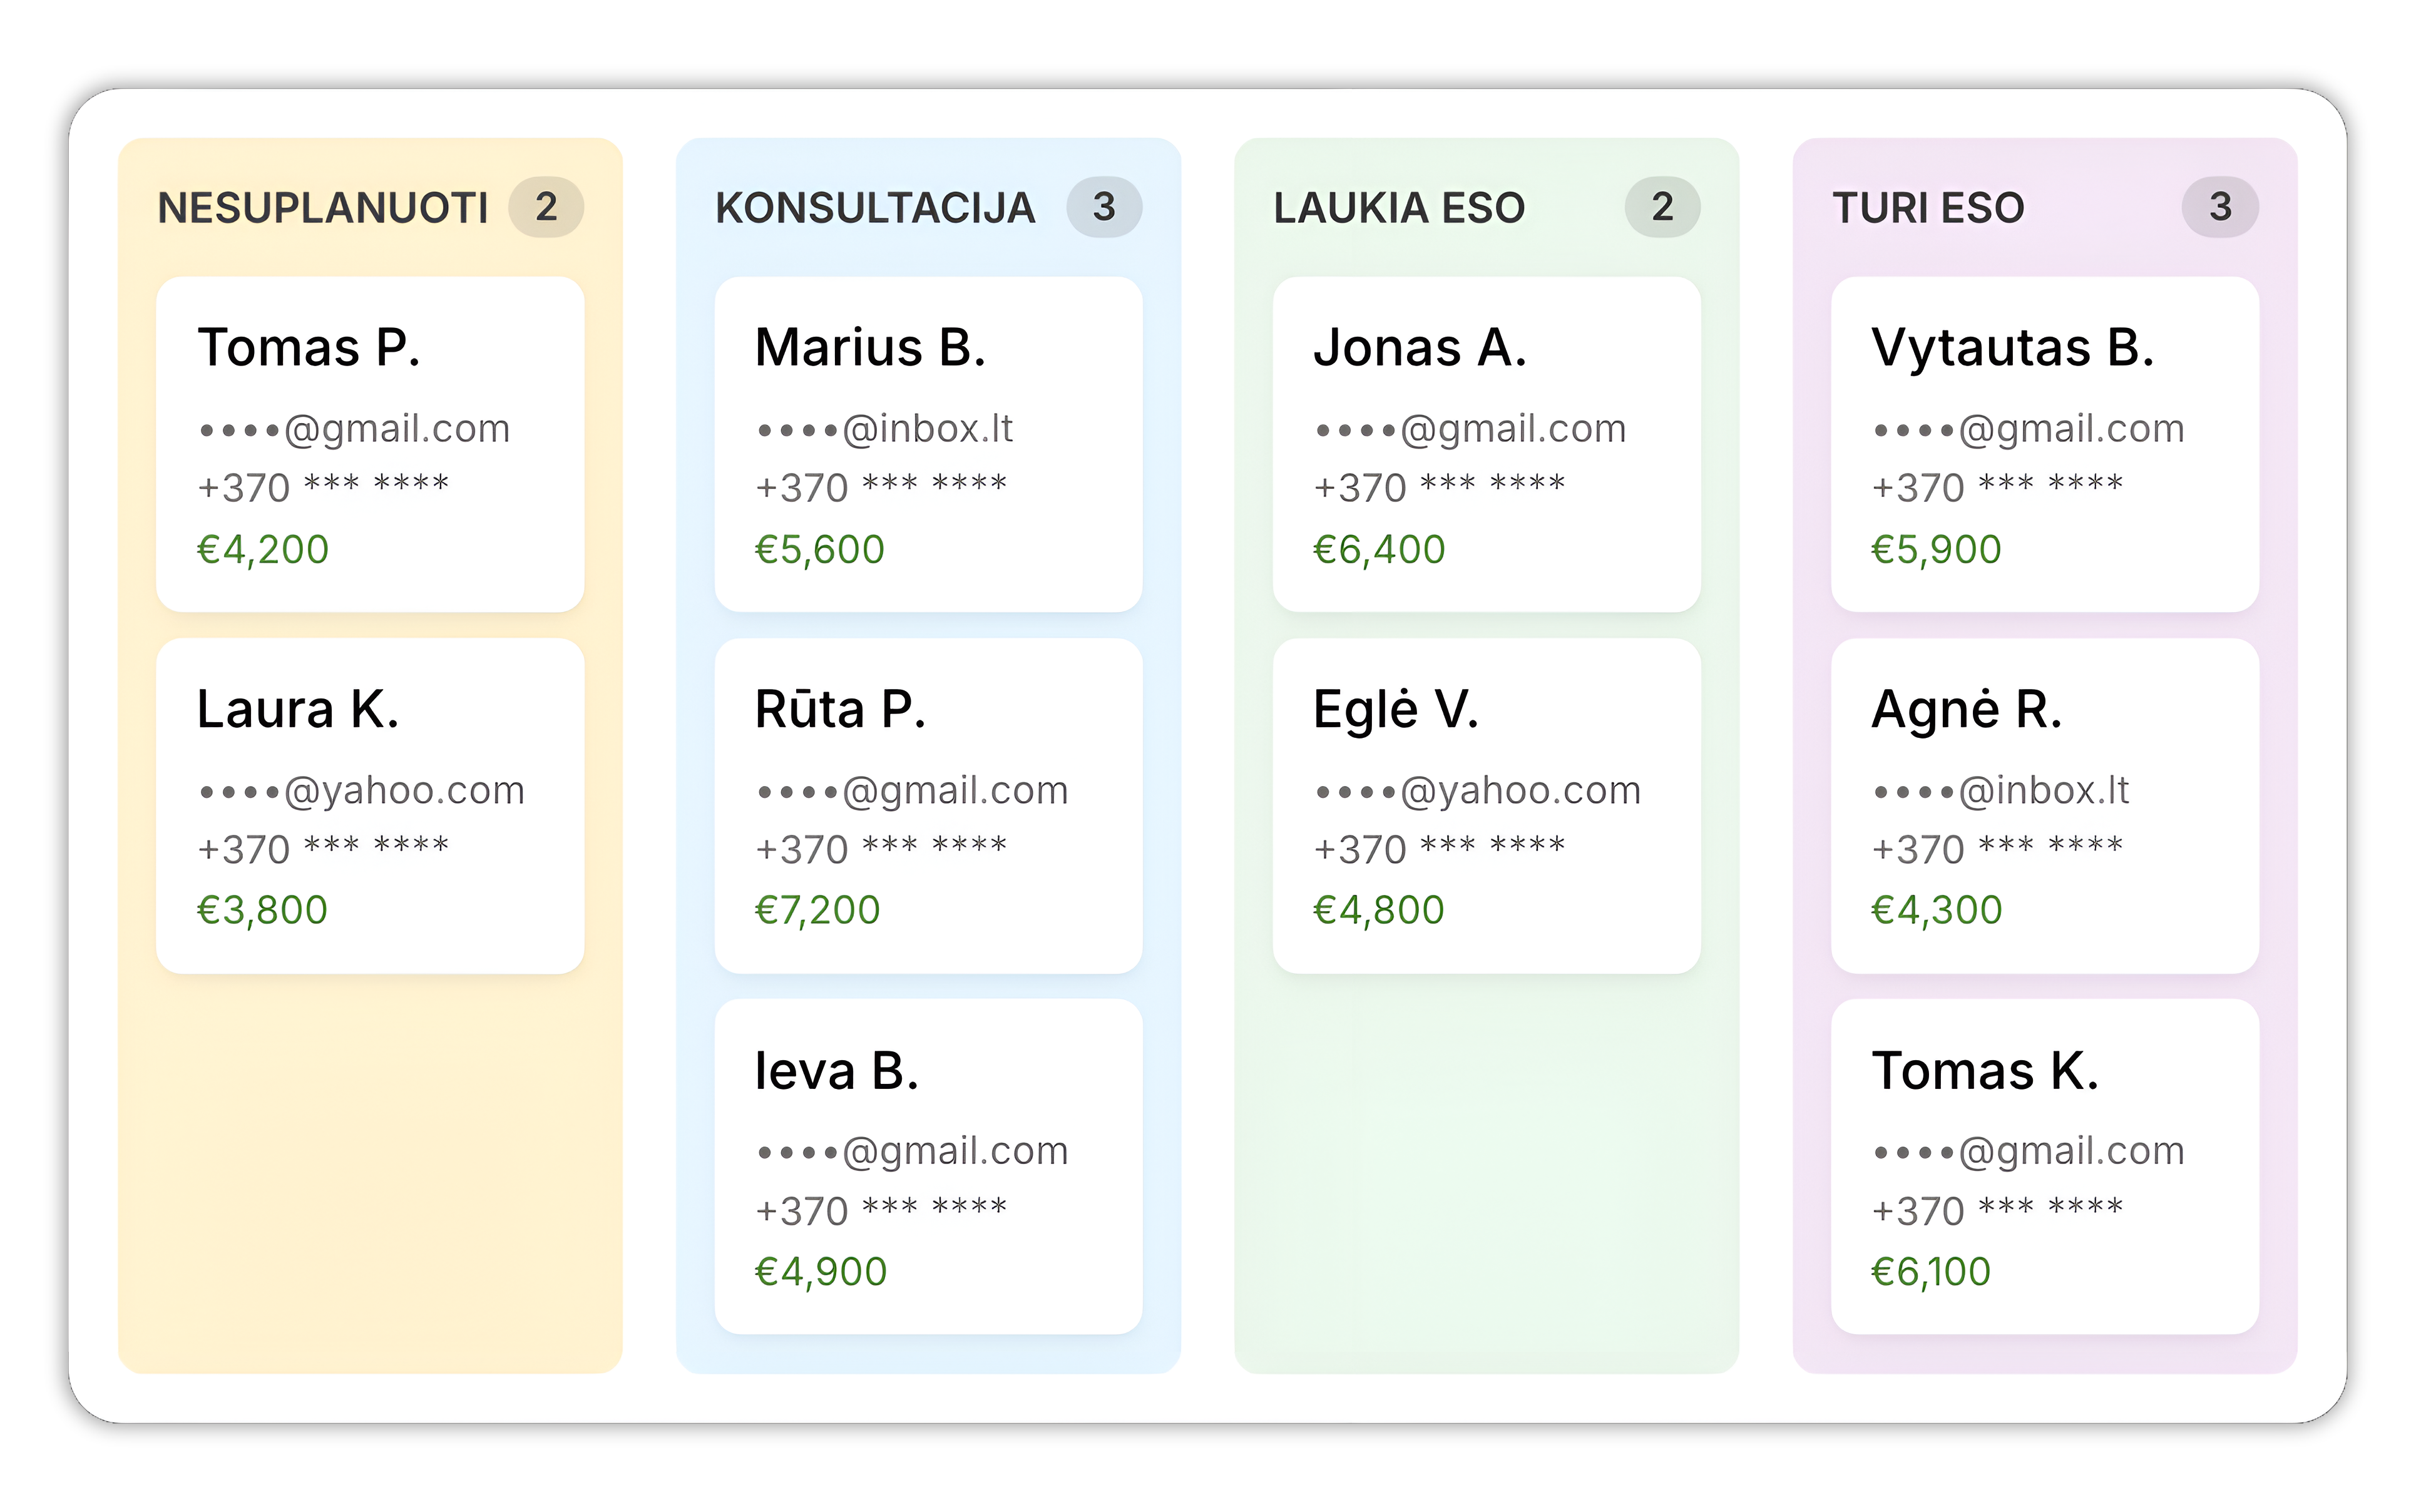Open the Laura K. lead card

click(x=370, y=806)
